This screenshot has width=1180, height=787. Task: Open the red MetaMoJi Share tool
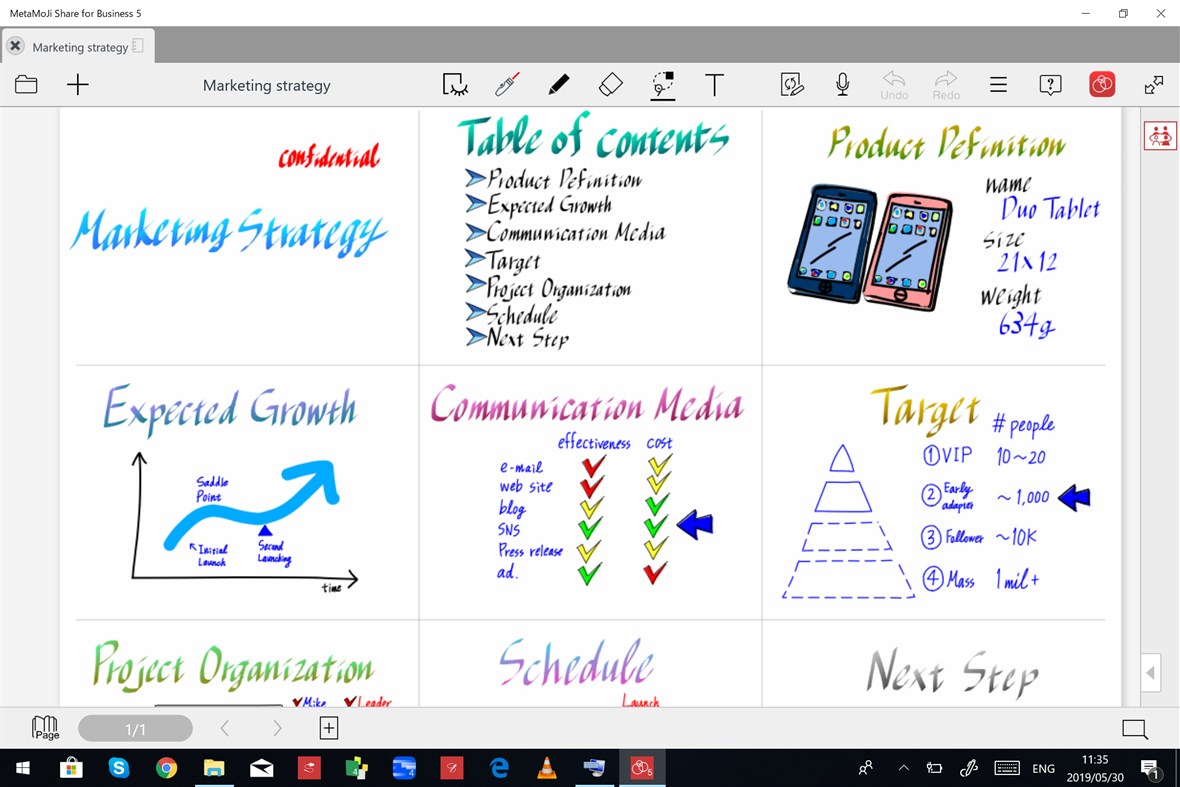(x=1101, y=84)
